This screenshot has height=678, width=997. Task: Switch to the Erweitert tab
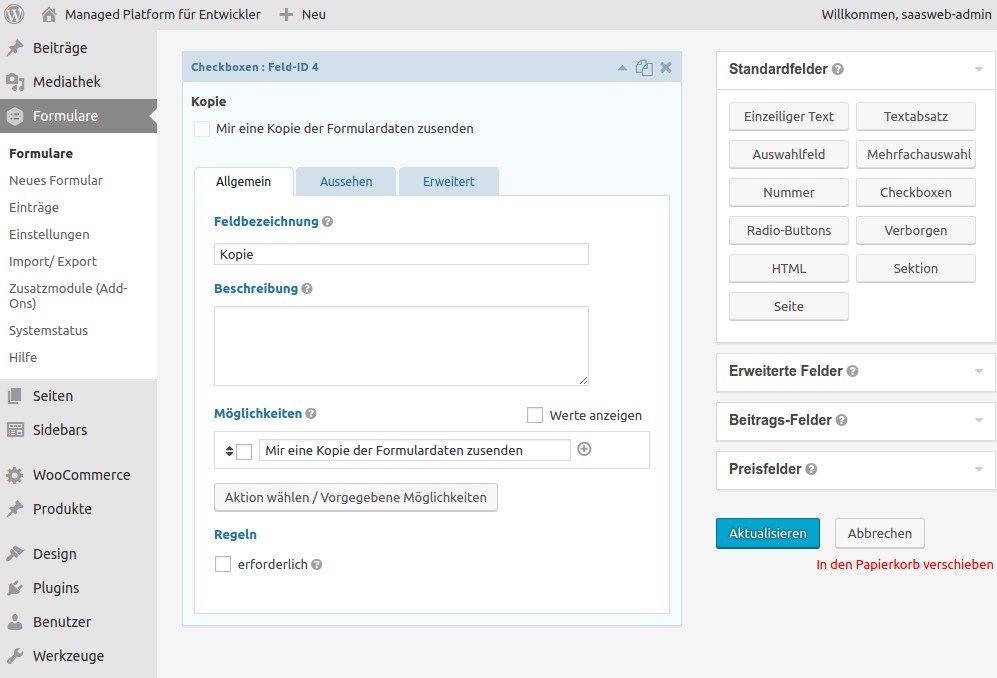tap(448, 181)
